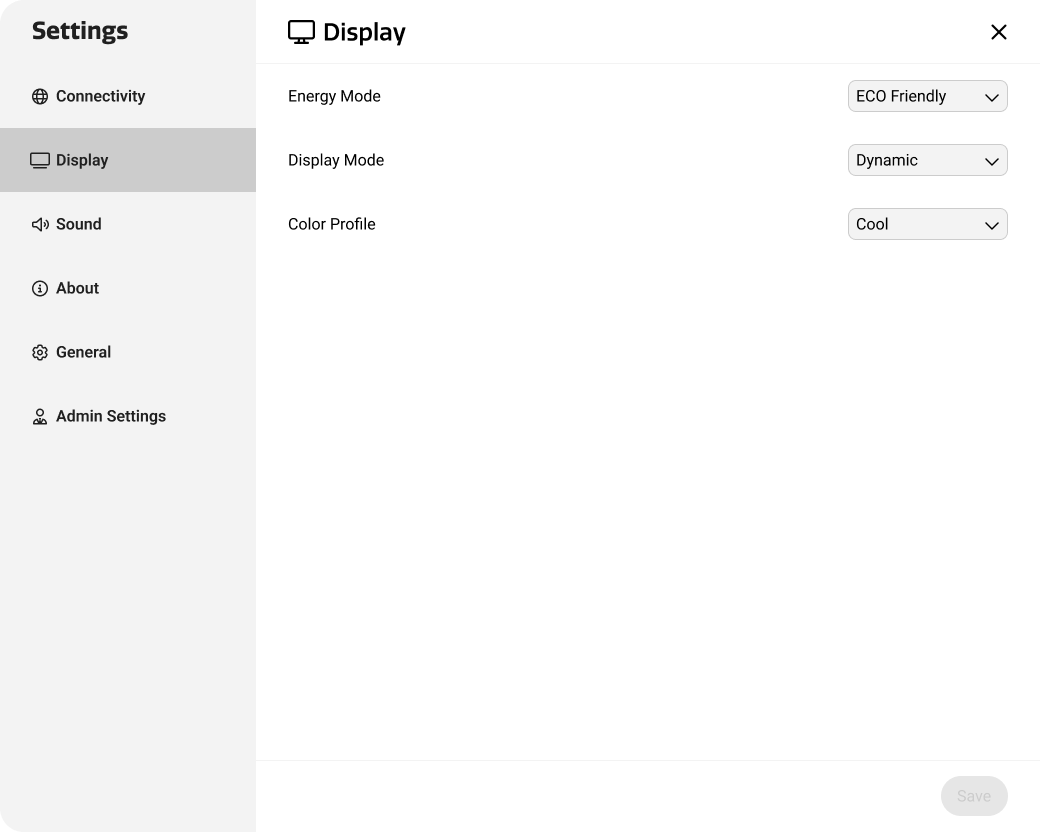Open the Energy Mode dropdown showing ECO Friendly
Image resolution: width=1040 pixels, height=832 pixels.
click(x=927, y=96)
